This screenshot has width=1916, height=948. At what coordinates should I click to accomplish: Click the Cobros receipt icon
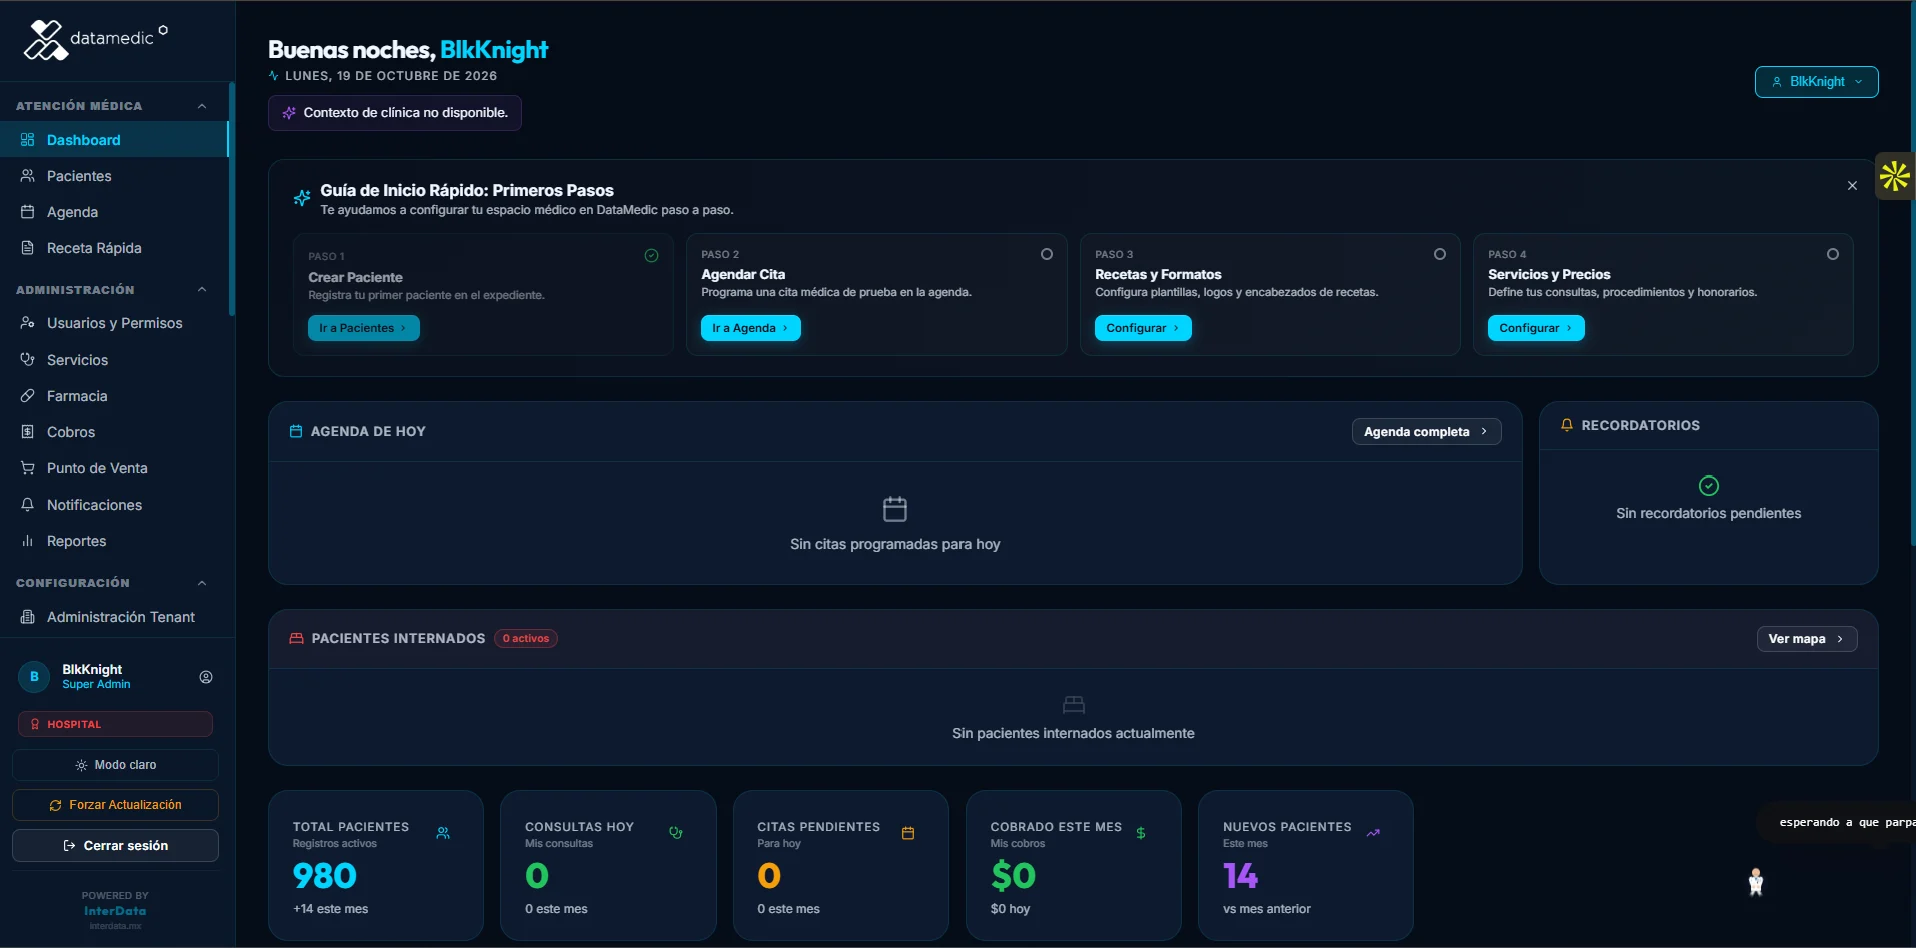(x=27, y=432)
